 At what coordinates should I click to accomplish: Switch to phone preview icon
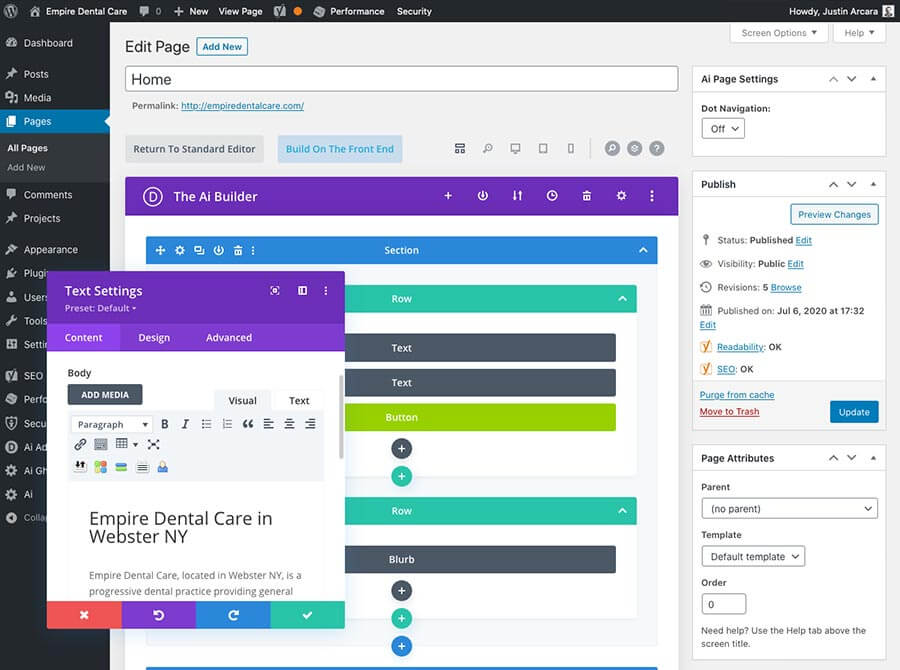[x=571, y=149]
